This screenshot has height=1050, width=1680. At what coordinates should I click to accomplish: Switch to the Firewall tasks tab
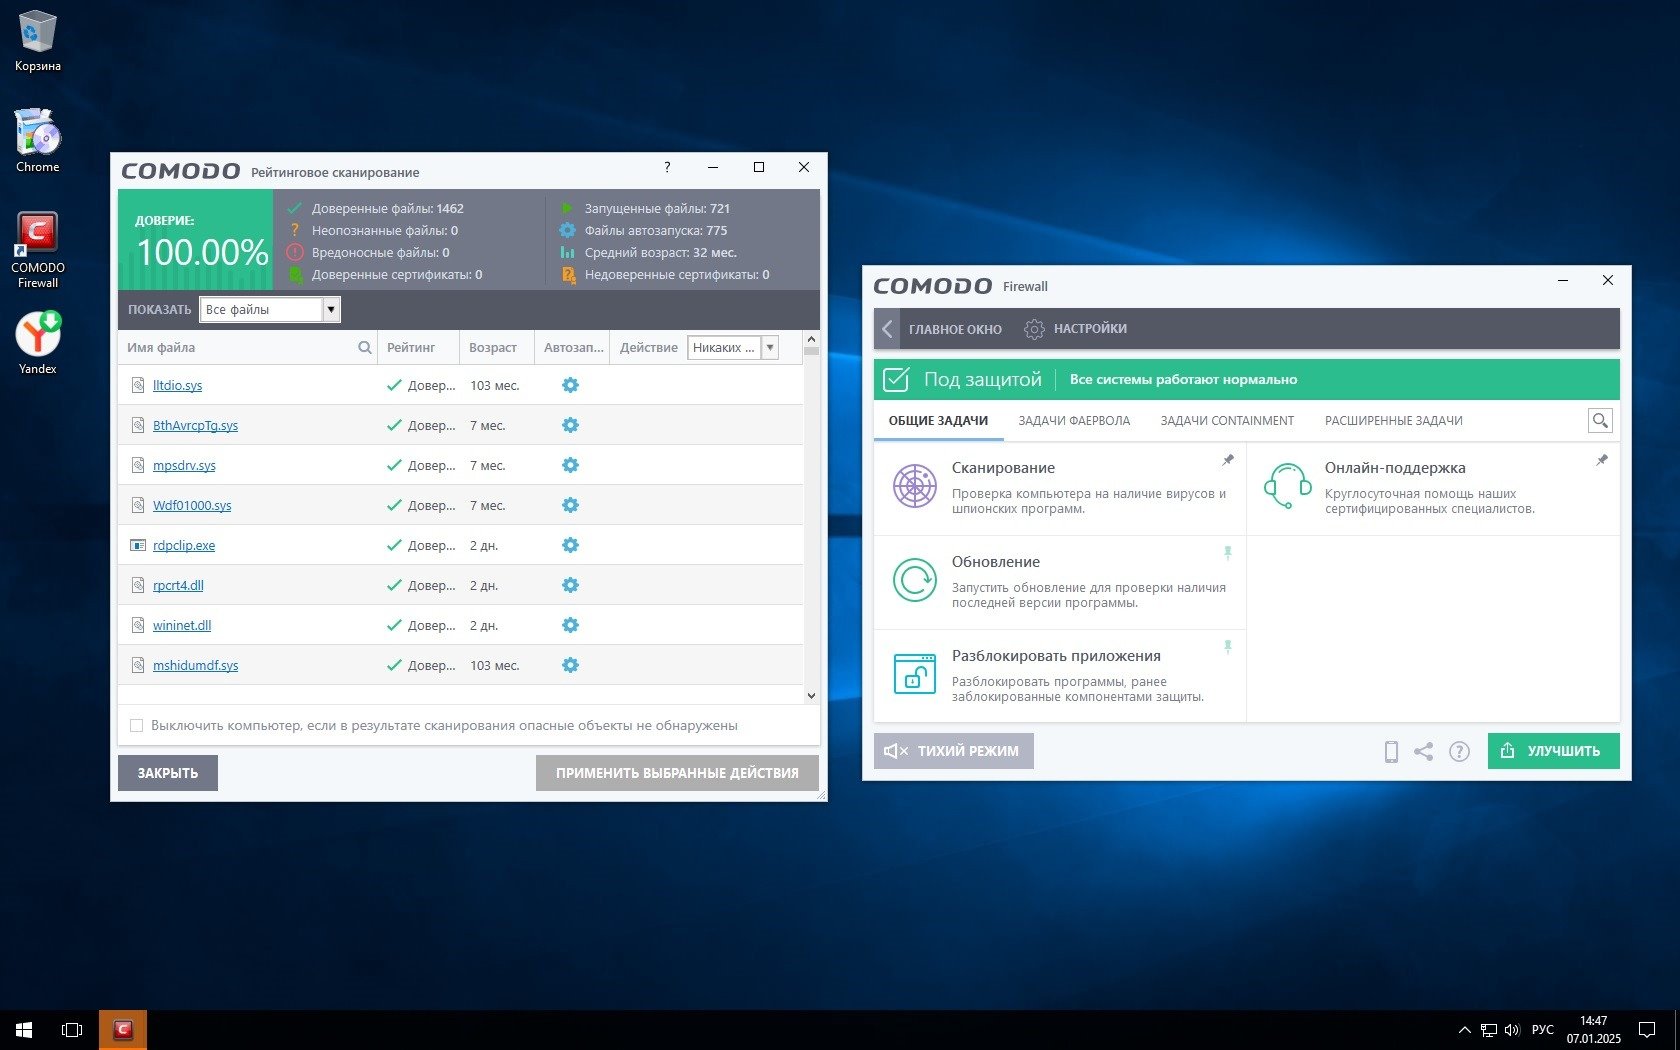1074,421
